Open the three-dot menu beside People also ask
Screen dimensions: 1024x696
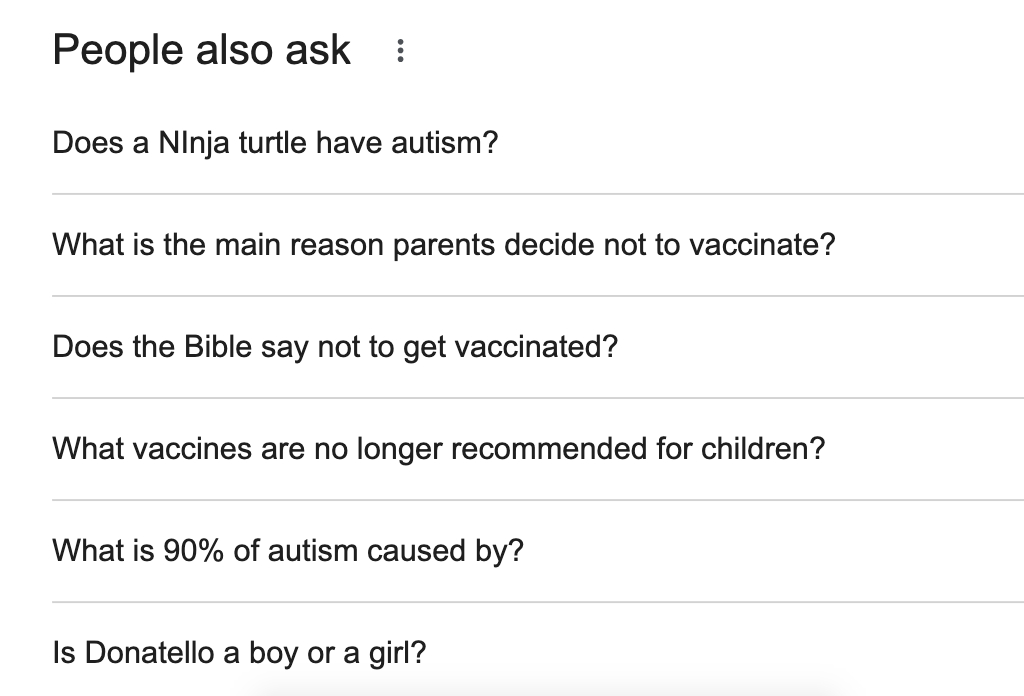(400, 51)
